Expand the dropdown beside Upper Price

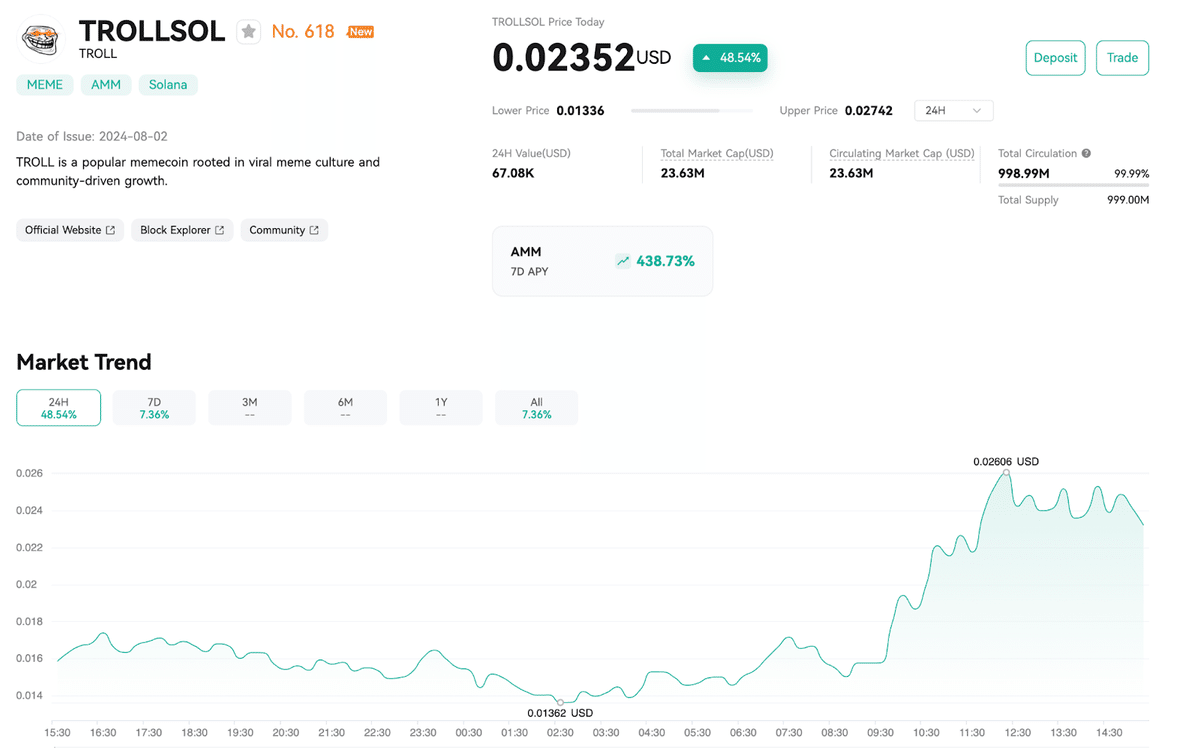coord(952,110)
